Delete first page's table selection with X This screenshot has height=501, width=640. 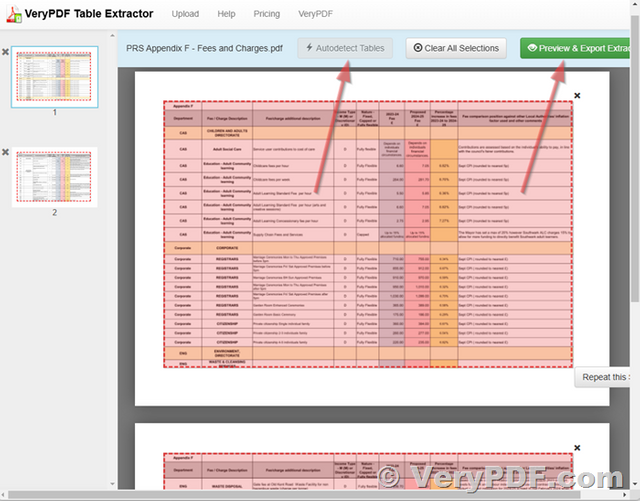[577, 96]
